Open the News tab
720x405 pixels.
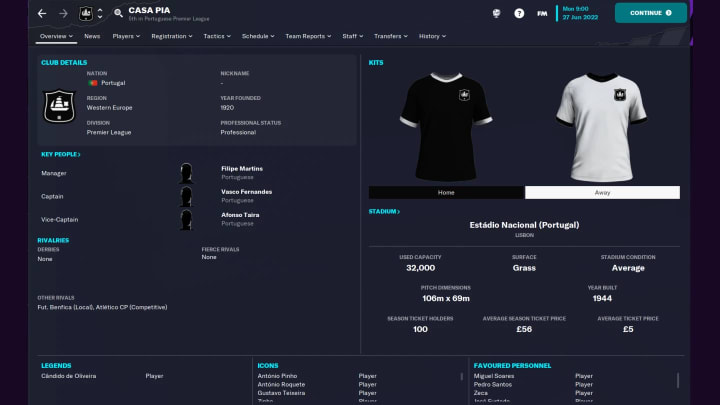[92, 36]
